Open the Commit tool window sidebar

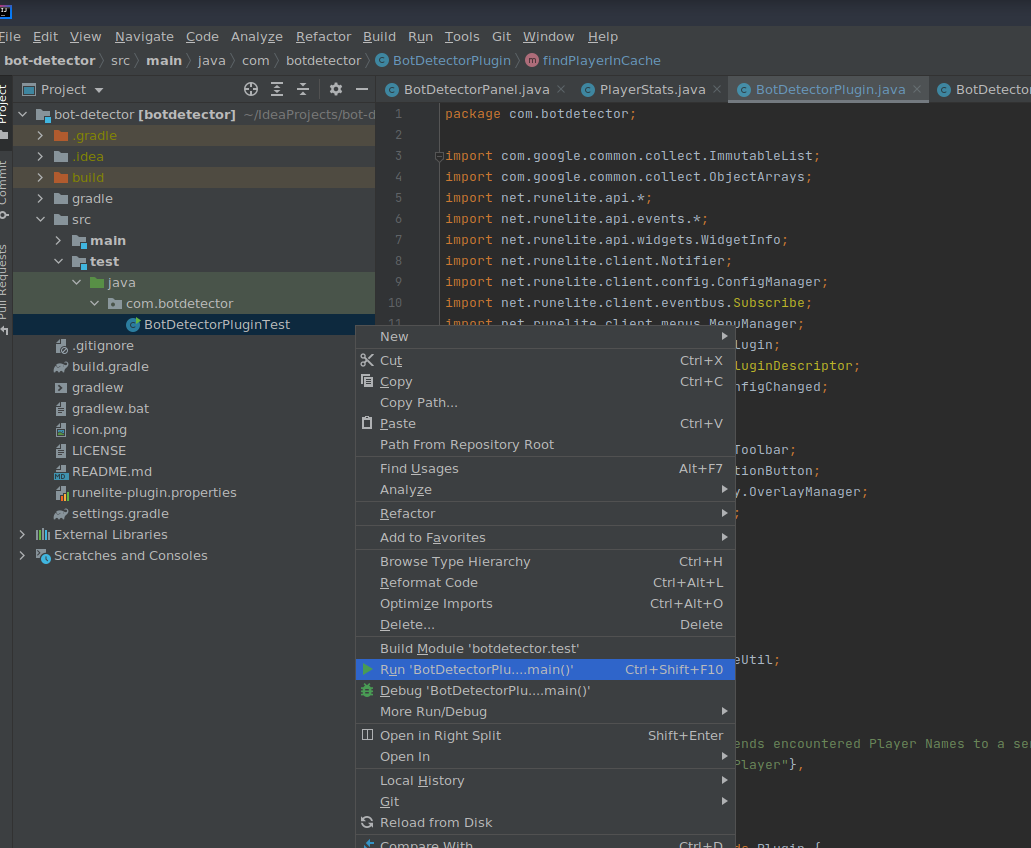coord(4,189)
